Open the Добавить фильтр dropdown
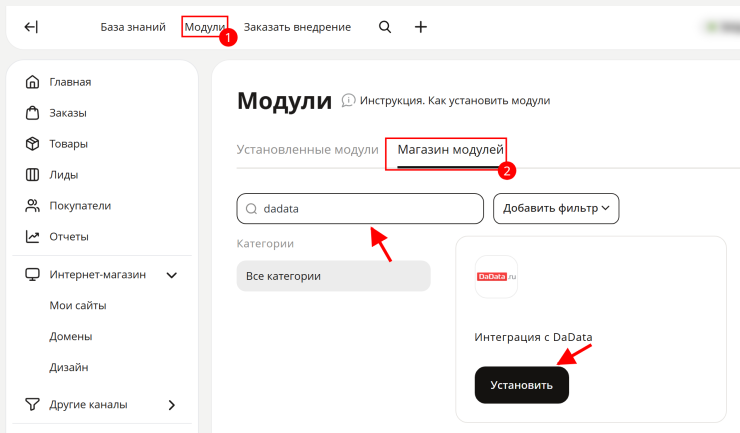Viewport: 740px width, 433px height. click(x=556, y=208)
